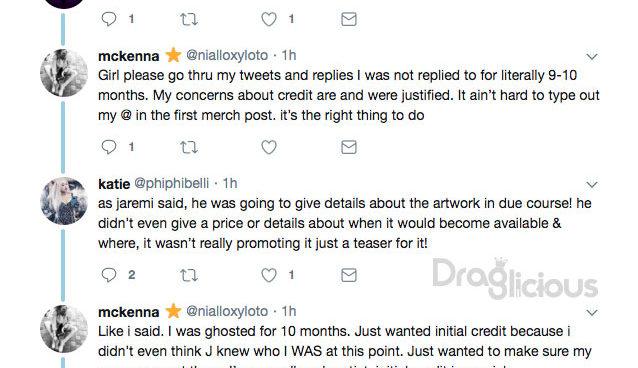This screenshot has height=368, width=638.
Task: Open options chevron on mckenna's first tweet
Action: click(x=592, y=57)
